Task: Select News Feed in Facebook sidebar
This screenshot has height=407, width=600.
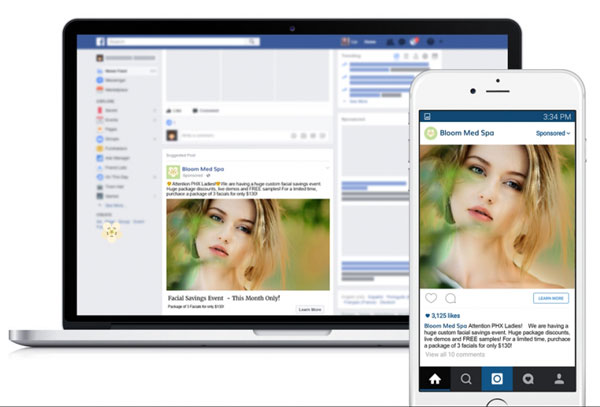Action: [111, 72]
